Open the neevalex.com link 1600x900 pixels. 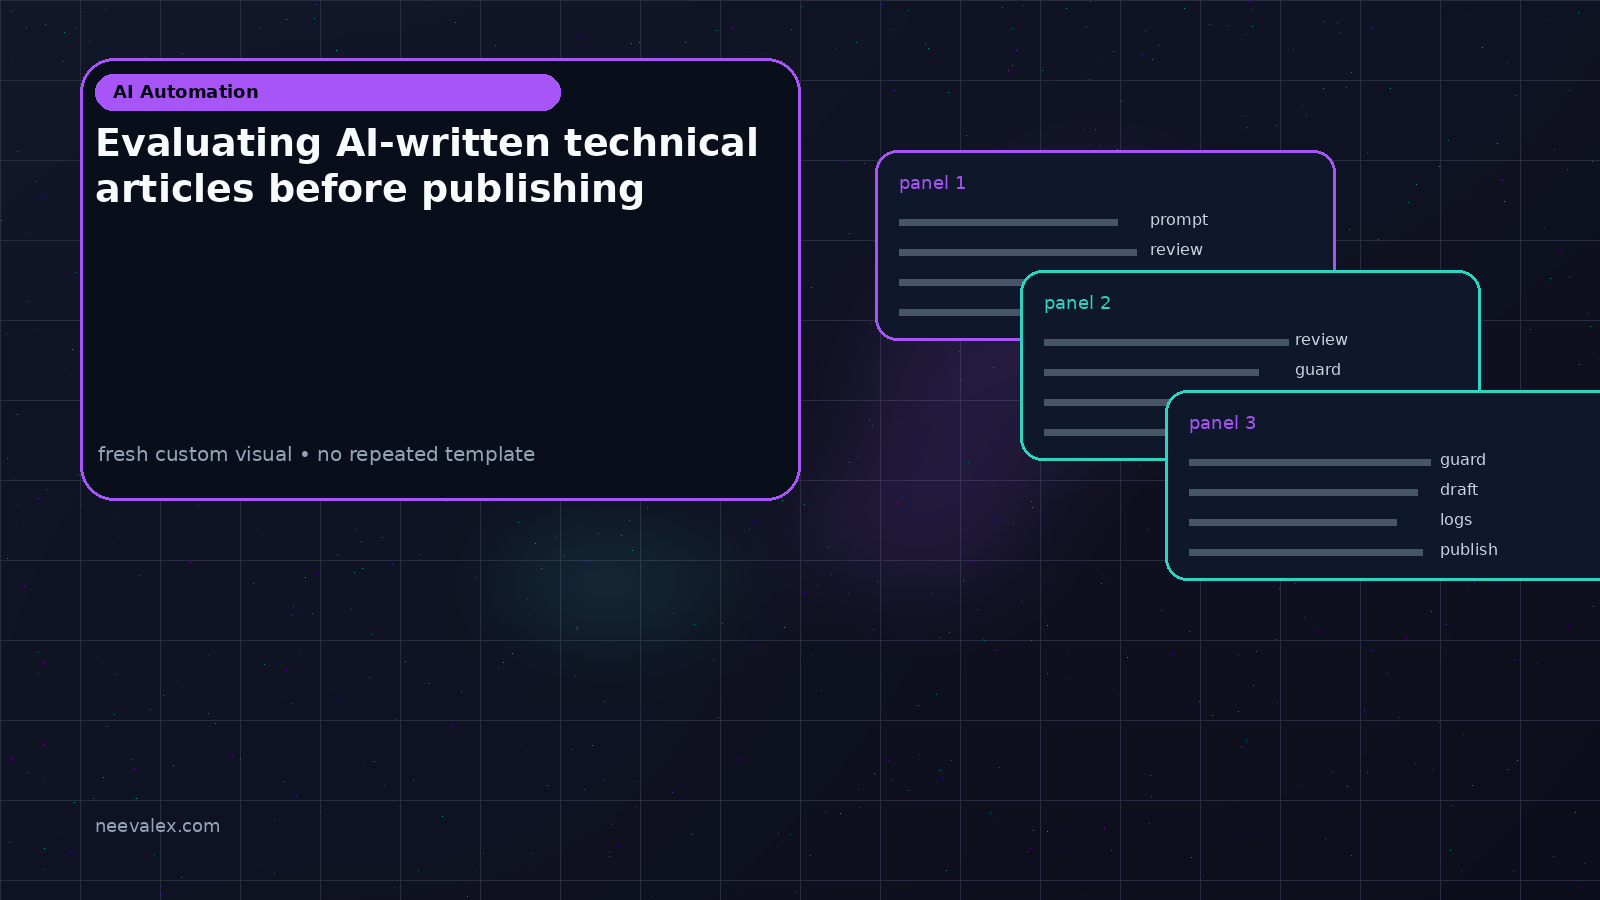(157, 826)
